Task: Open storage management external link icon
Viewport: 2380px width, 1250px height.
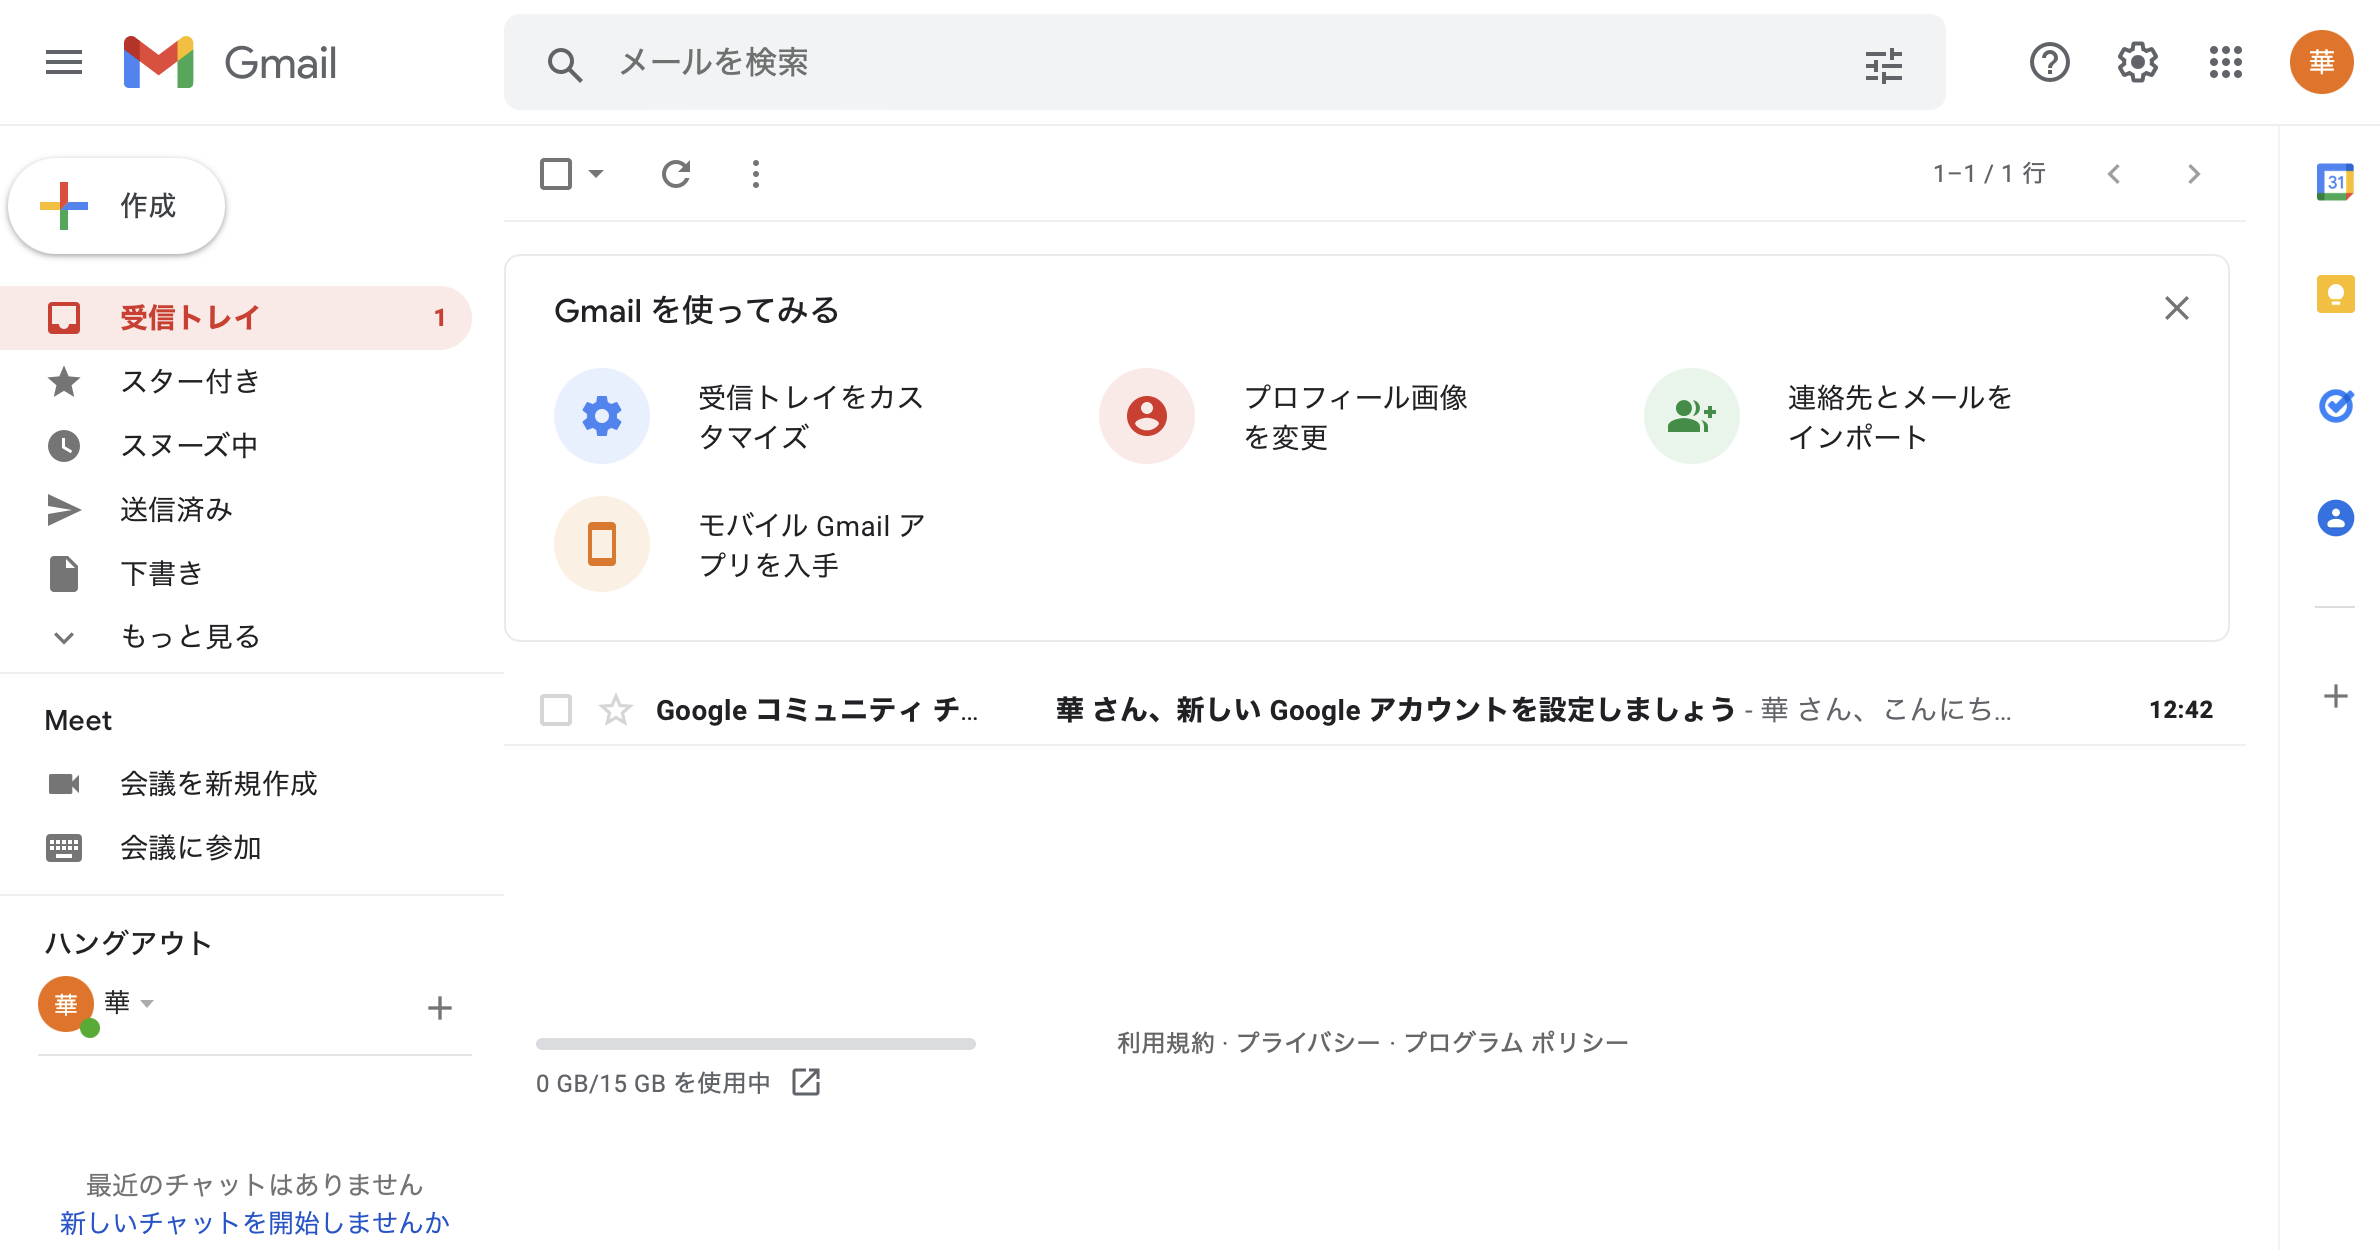Action: point(806,1082)
